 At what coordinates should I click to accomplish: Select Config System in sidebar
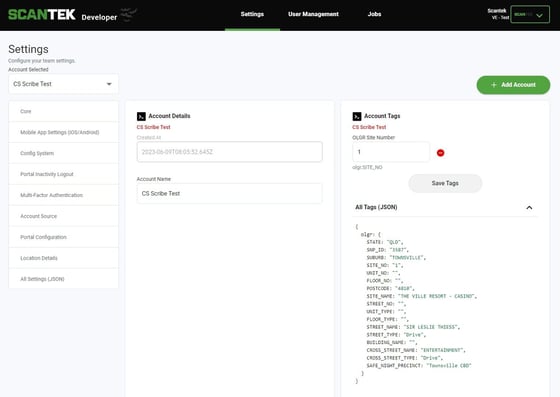pos(63,153)
